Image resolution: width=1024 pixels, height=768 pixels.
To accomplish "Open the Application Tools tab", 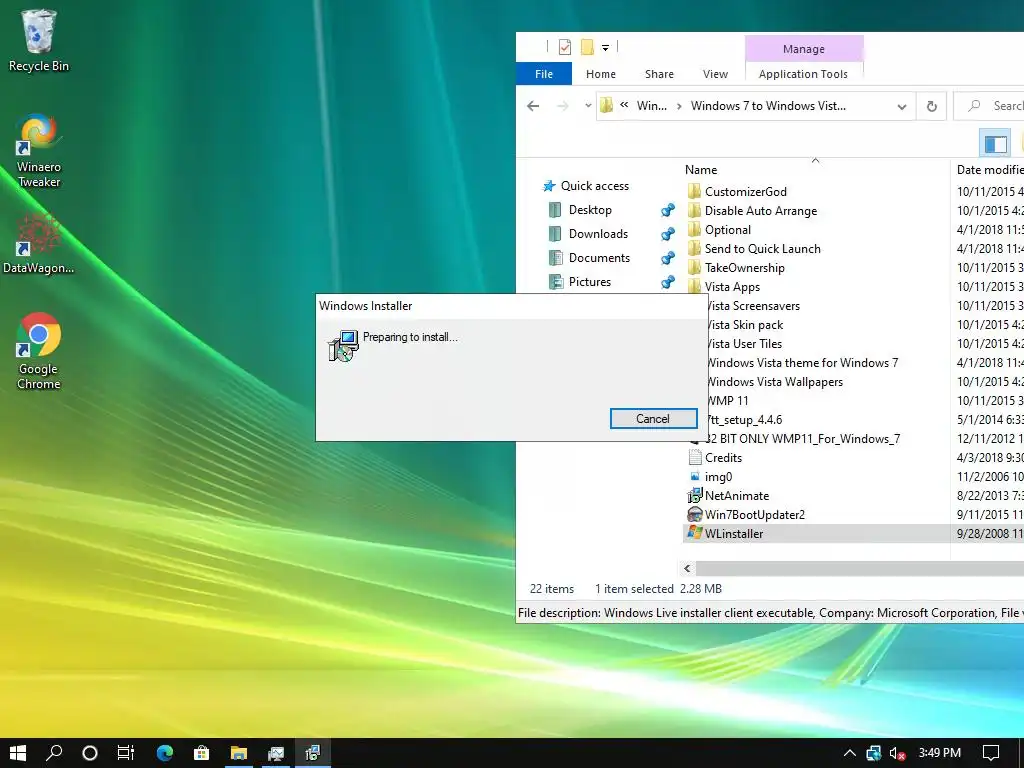I will click(x=803, y=74).
